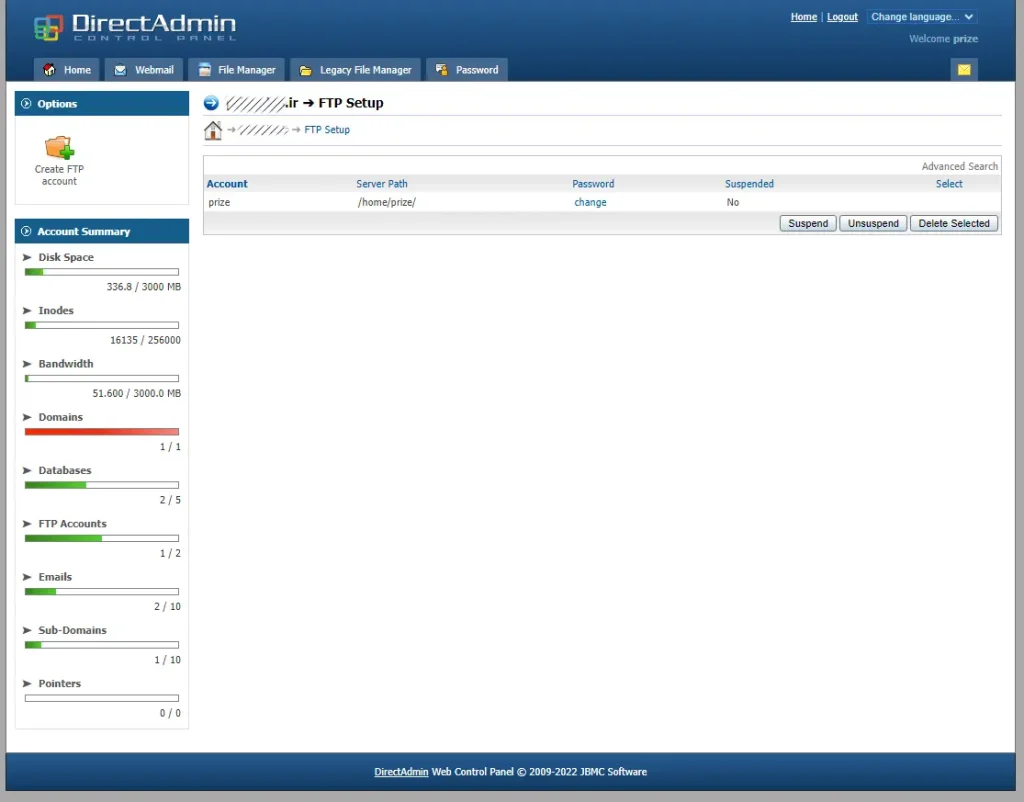
Task: Open the change password link
Action: click(590, 202)
